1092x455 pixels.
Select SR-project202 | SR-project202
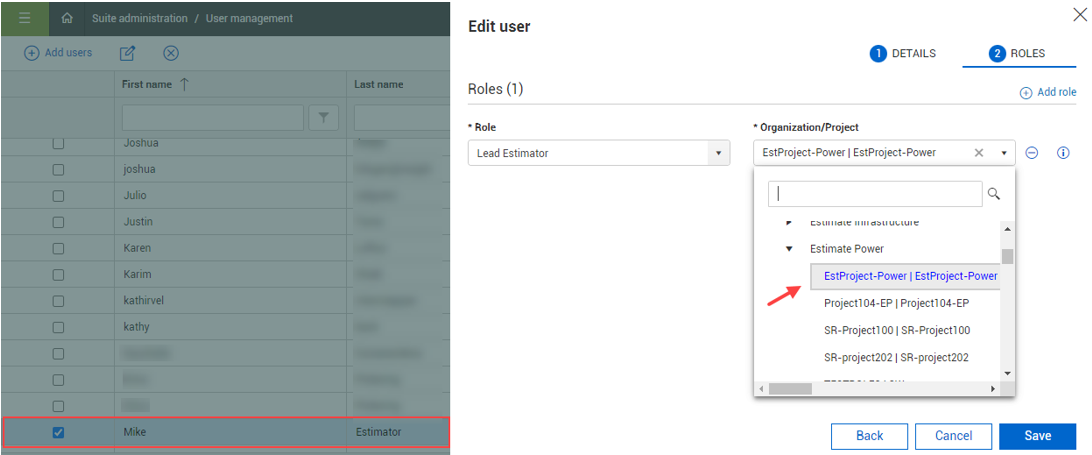click(896, 357)
